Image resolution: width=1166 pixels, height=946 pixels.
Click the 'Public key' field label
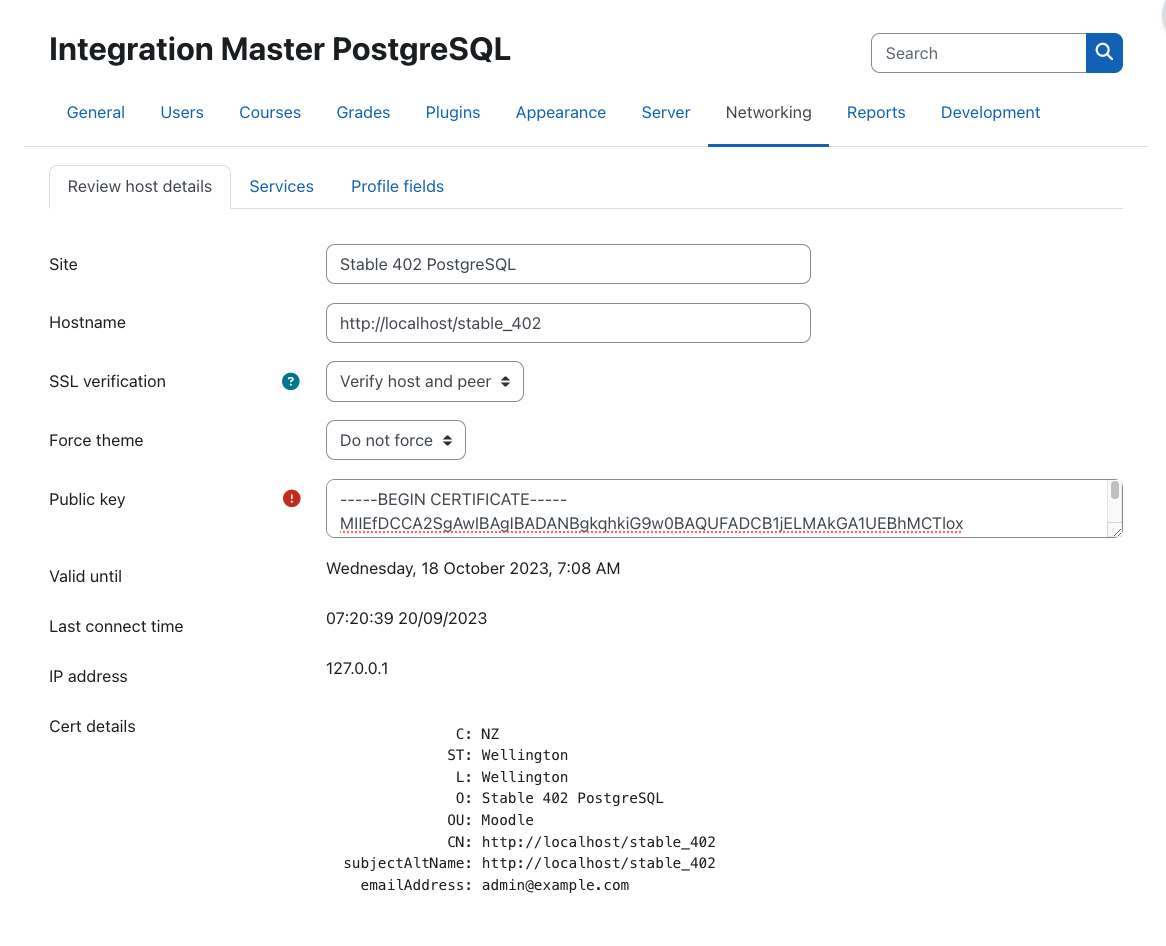87,499
